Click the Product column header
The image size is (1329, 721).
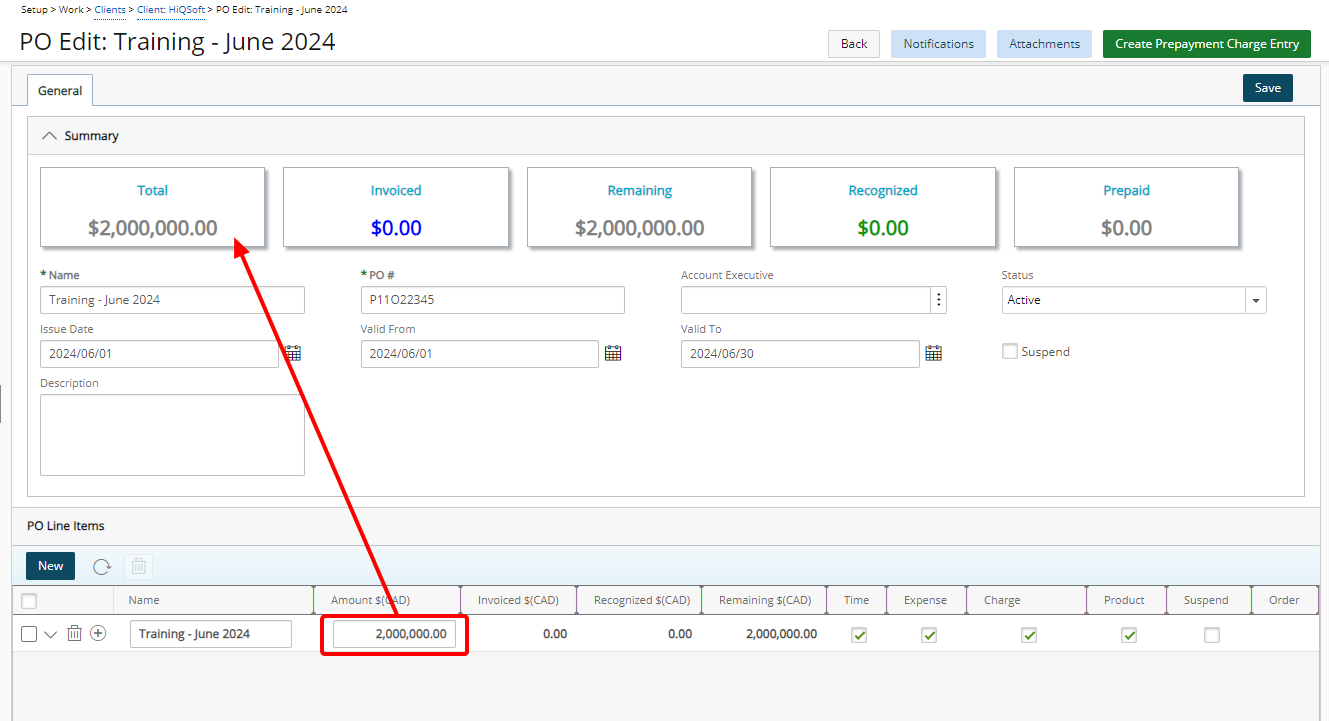(x=1126, y=600)
